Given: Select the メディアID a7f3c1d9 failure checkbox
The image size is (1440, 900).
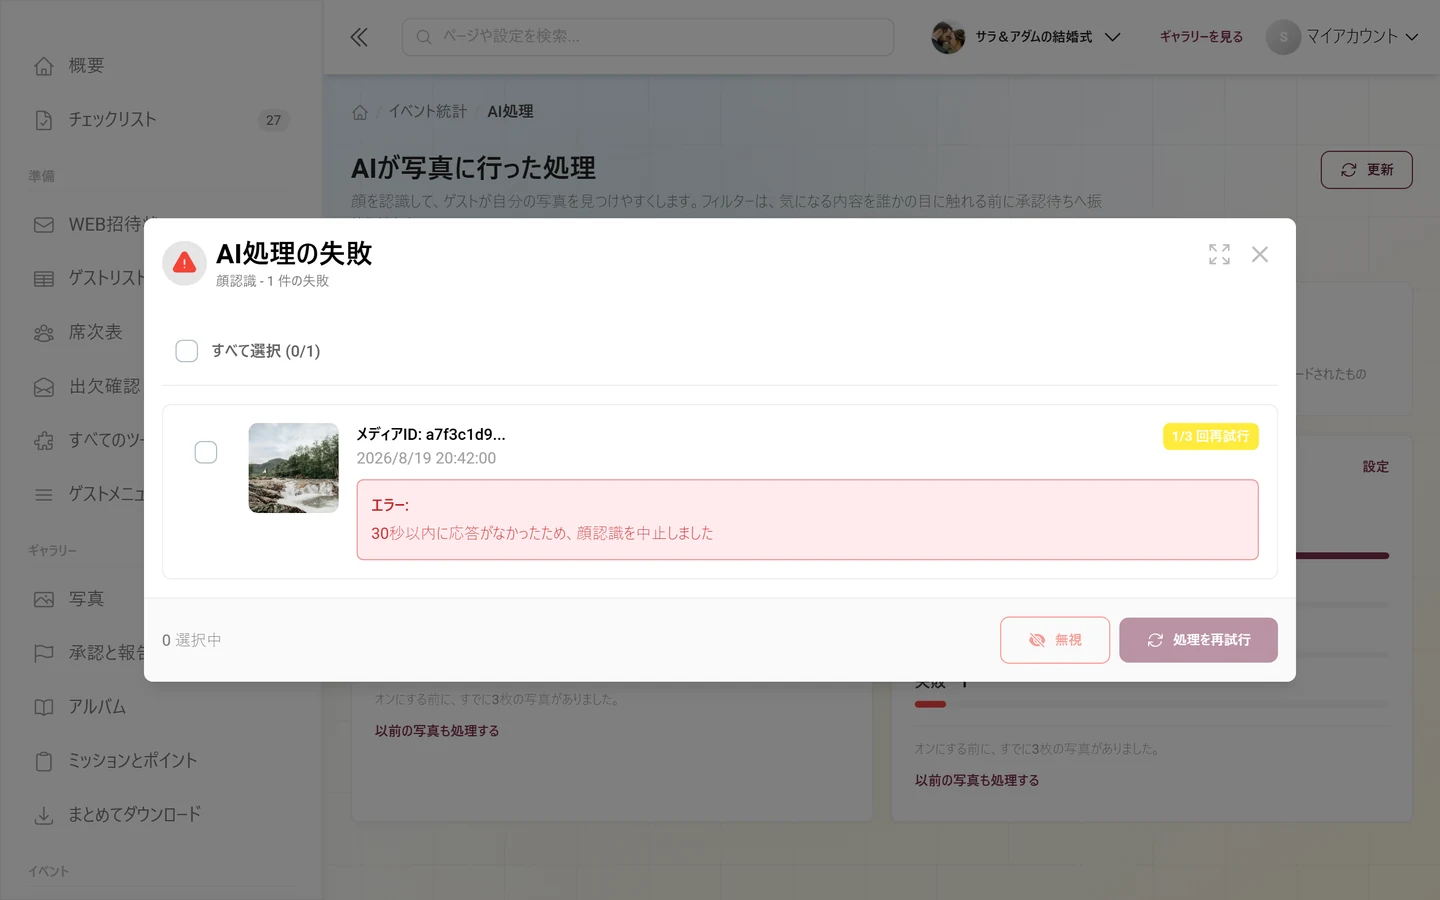Looking at the screenshot, I should [206, 452].
